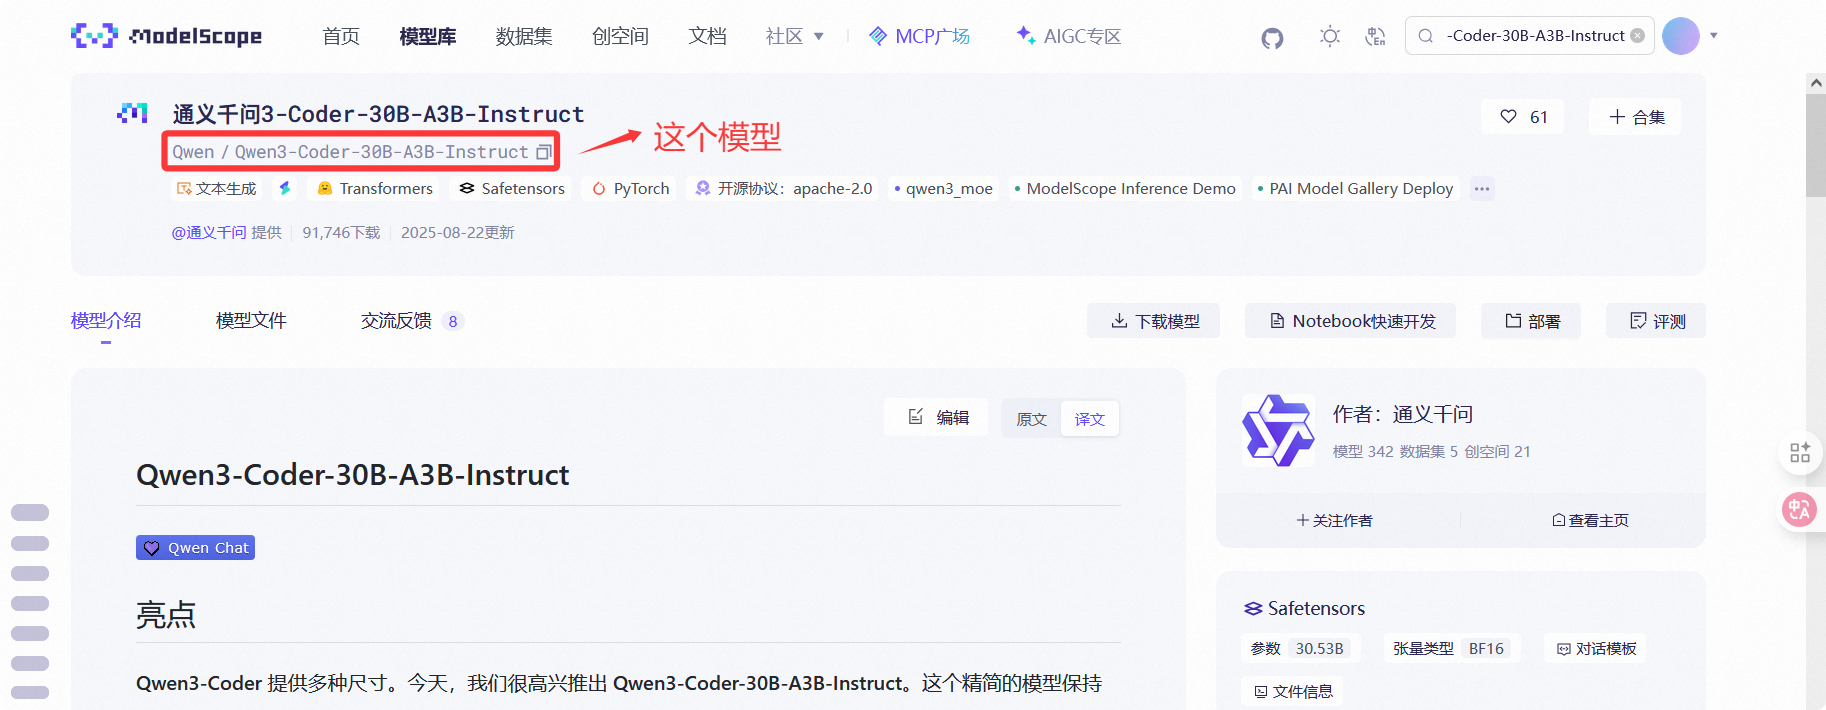
Task: Open Notebook快速开发 button
Action: tap(1351, 321)
